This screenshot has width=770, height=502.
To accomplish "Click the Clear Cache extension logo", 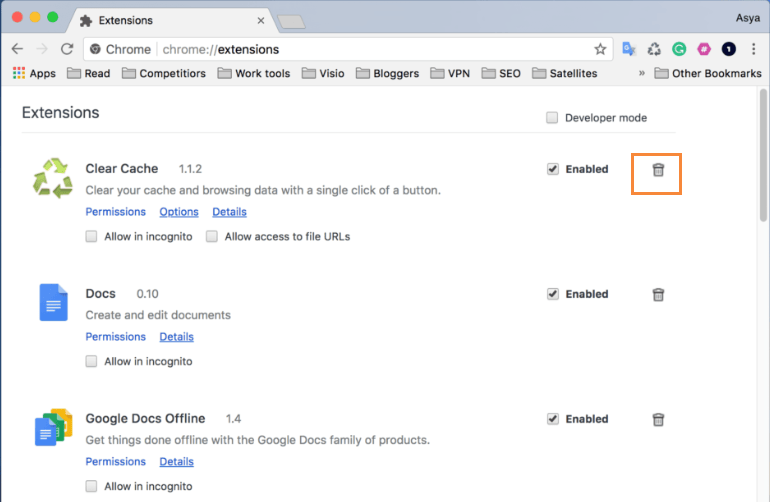I will pyautogui.click(x=53, y=178).
